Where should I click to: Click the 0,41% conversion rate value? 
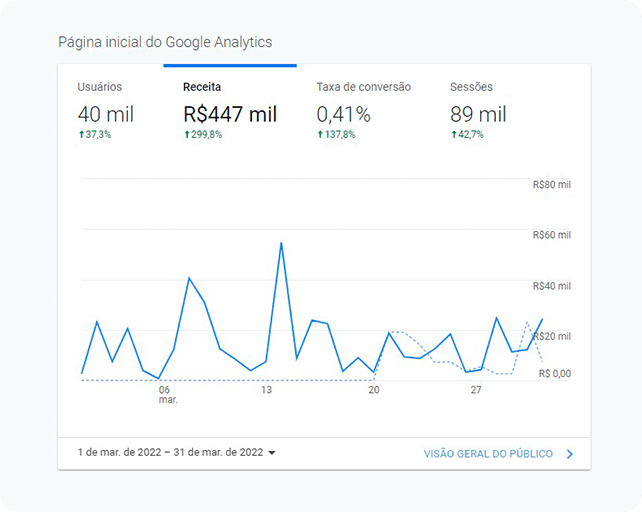point(344,114)
